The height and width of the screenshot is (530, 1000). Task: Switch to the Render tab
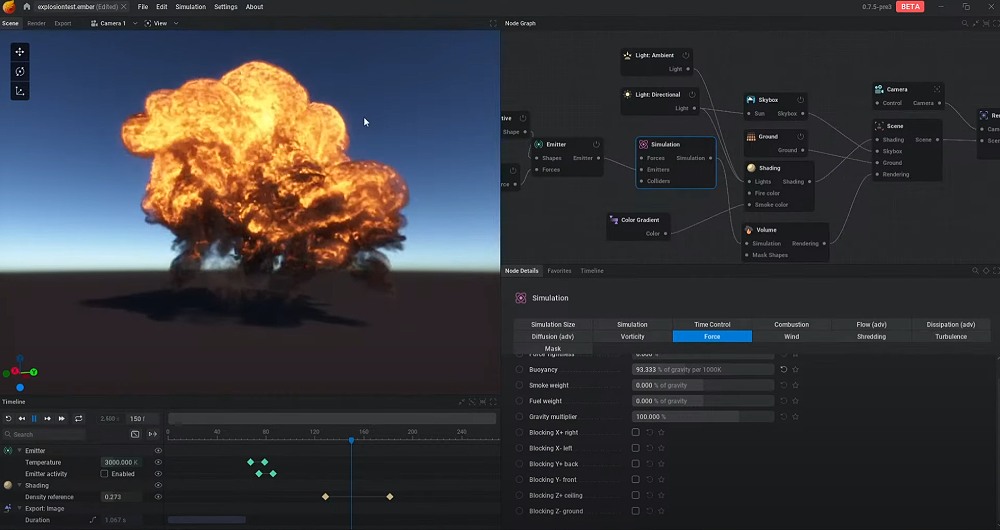click(36, 23)
